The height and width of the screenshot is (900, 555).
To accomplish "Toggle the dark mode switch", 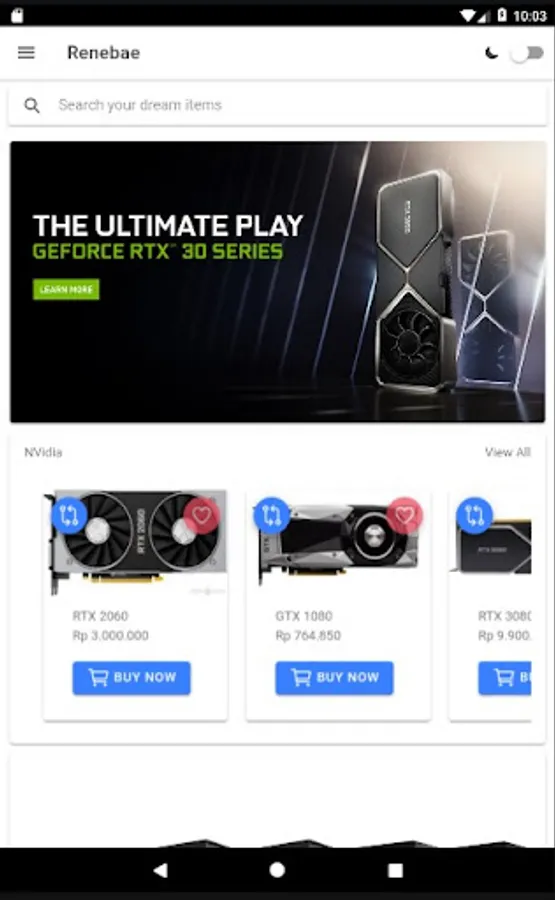I will coord(527,53).
